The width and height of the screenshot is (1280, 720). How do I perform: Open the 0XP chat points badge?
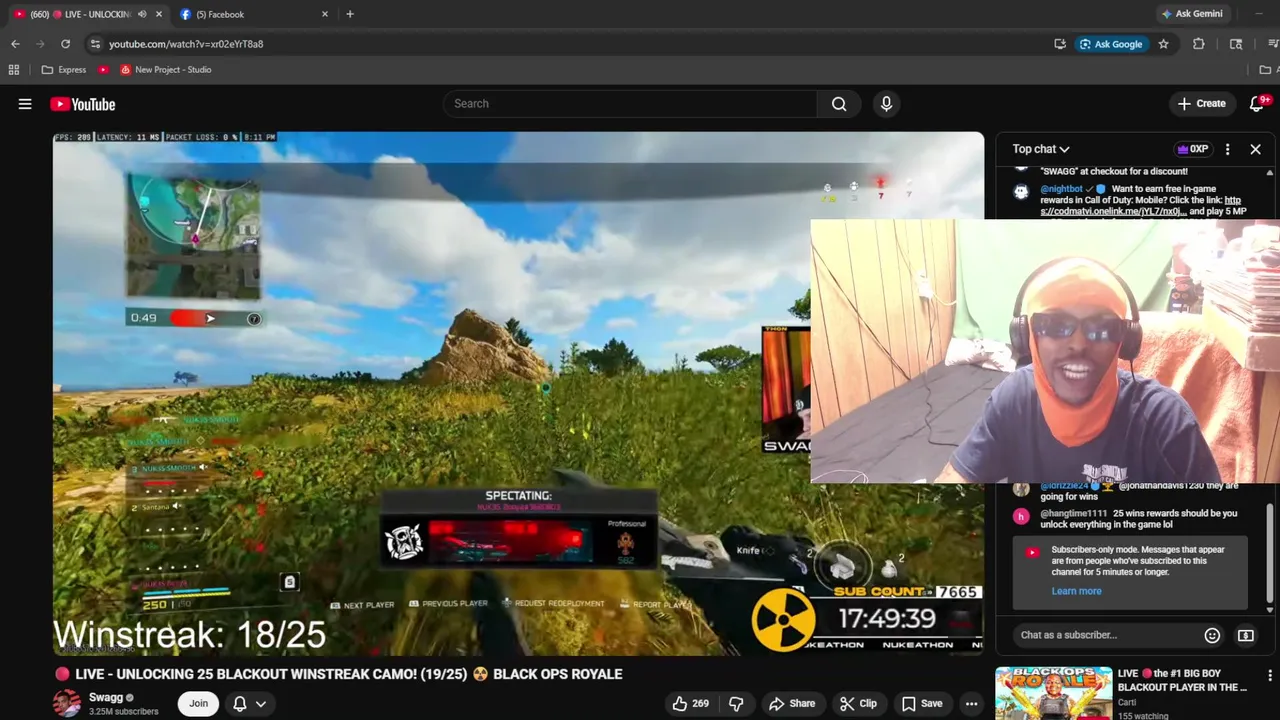pos(1193,149)
